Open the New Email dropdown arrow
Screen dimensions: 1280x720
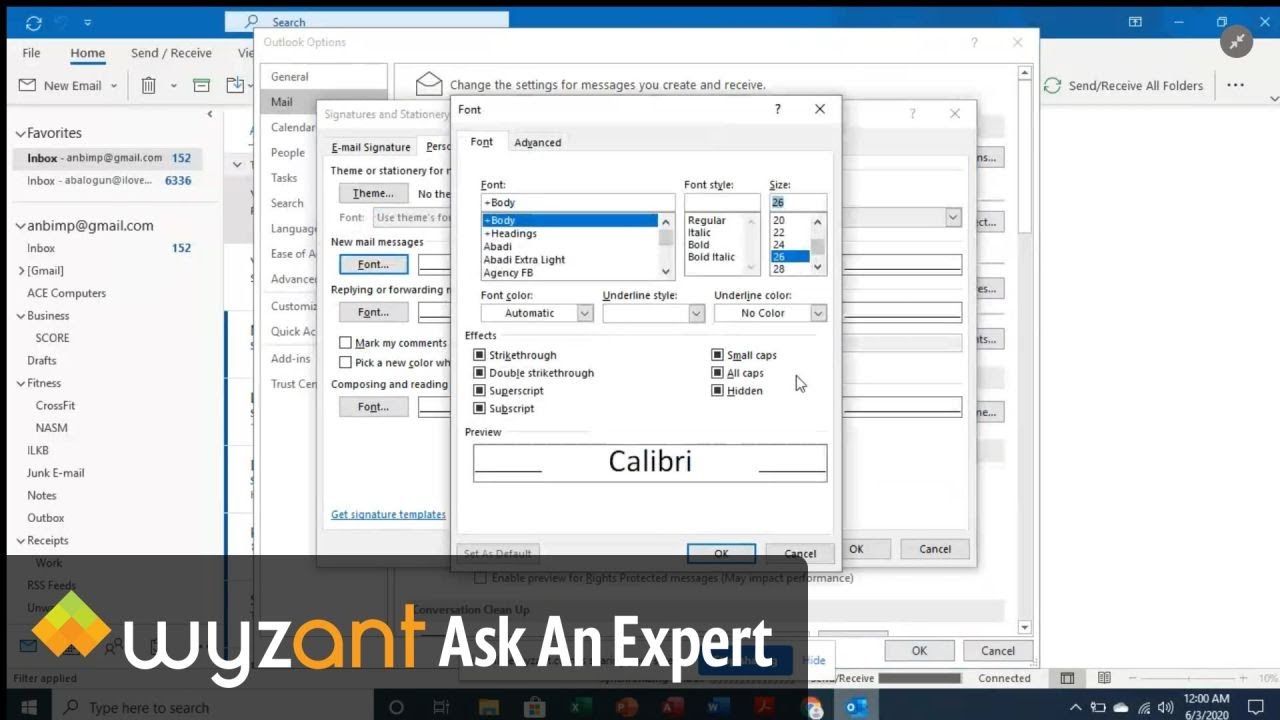pyautogui.click(x=113, y=86)
